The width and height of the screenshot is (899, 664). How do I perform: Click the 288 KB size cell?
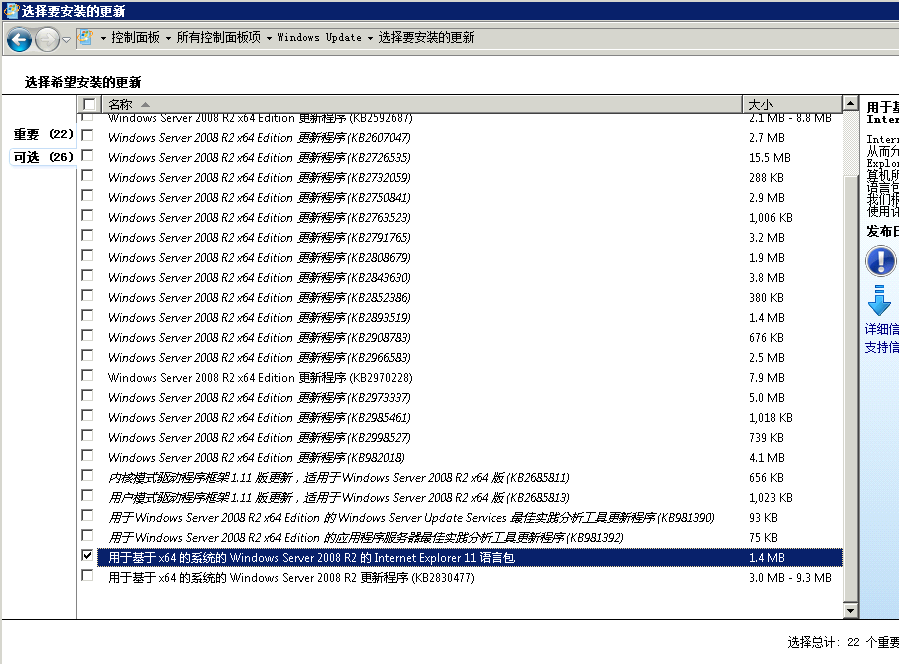(x=766, y=178)
